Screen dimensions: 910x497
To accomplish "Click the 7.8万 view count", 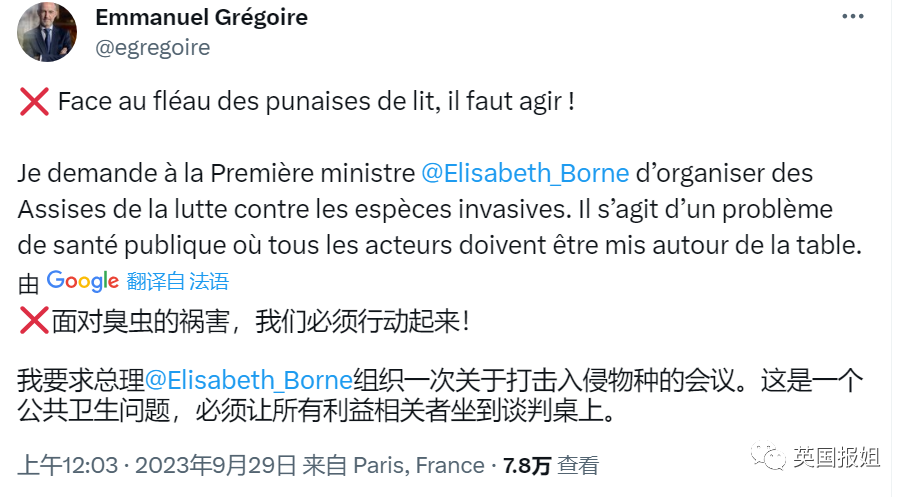I will [x=527, y=465].
